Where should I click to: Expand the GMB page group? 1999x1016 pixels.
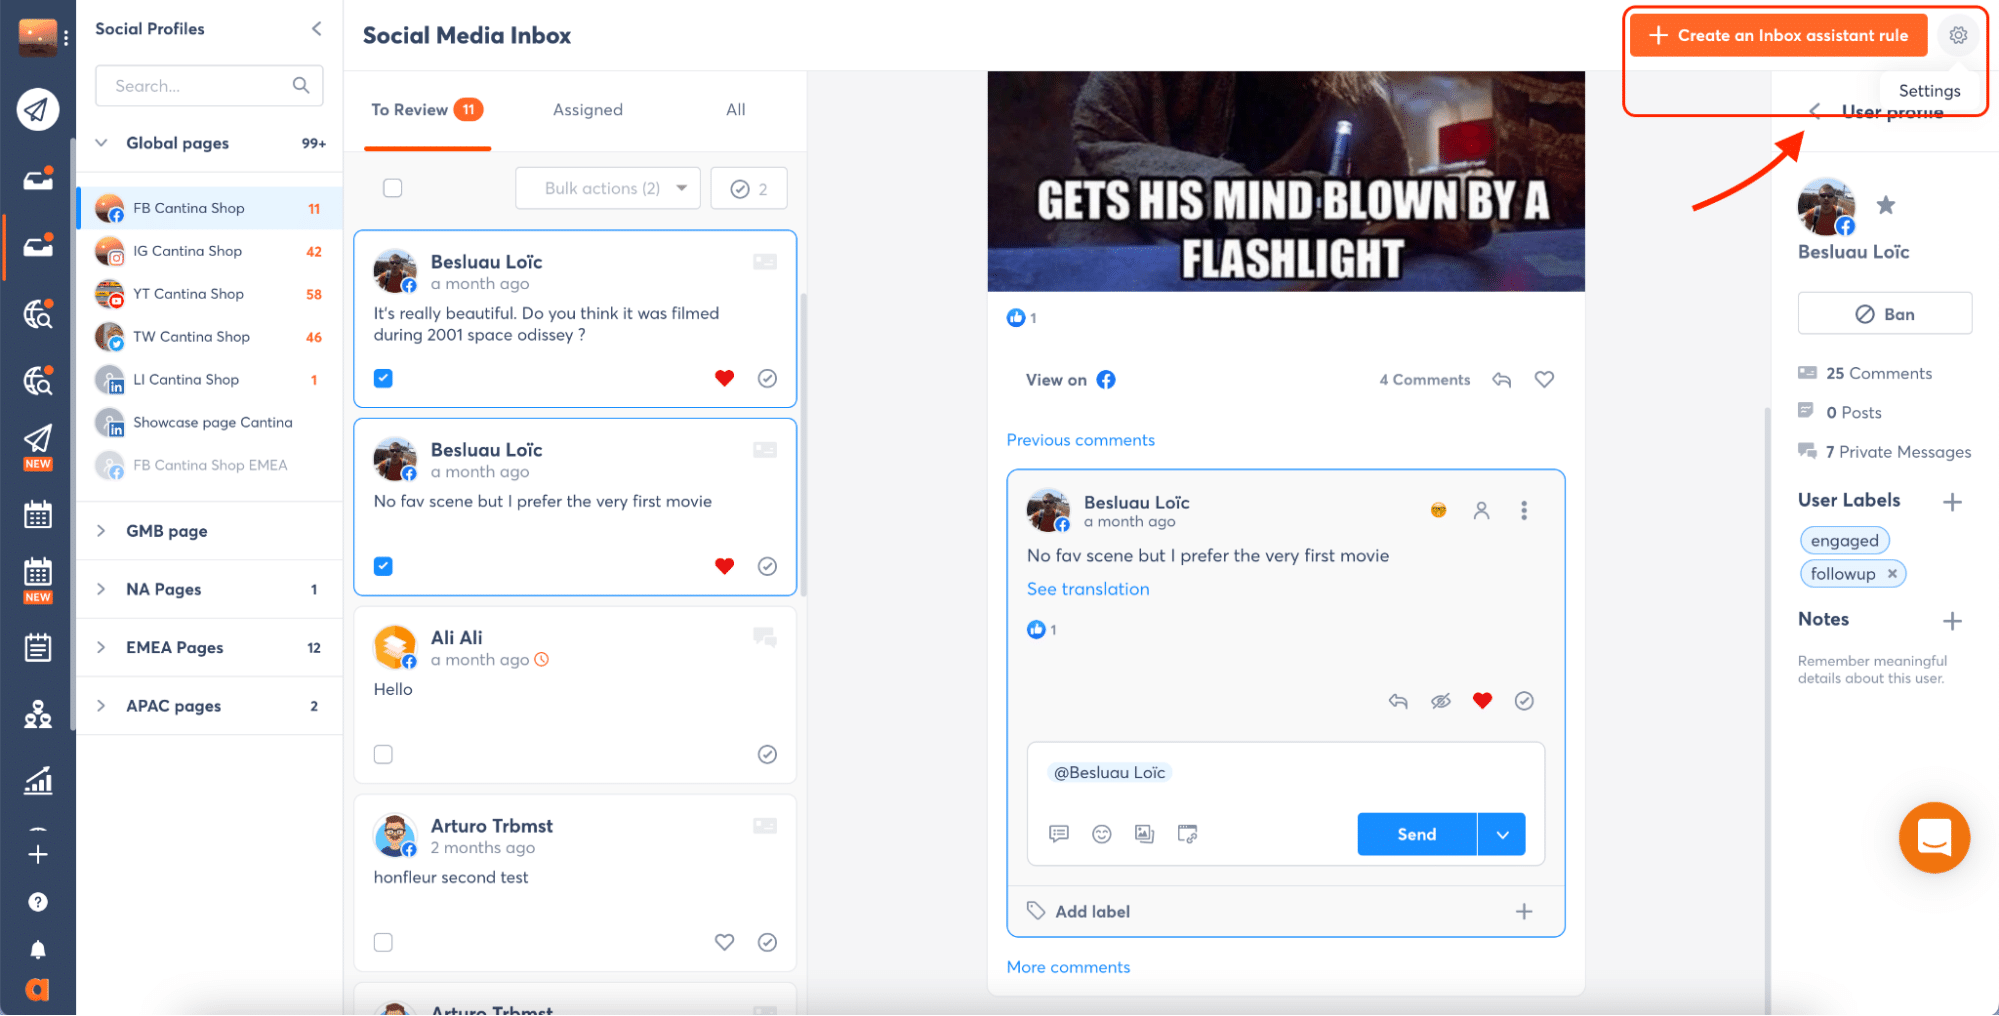pyautogui.click(x=101, y=531)
